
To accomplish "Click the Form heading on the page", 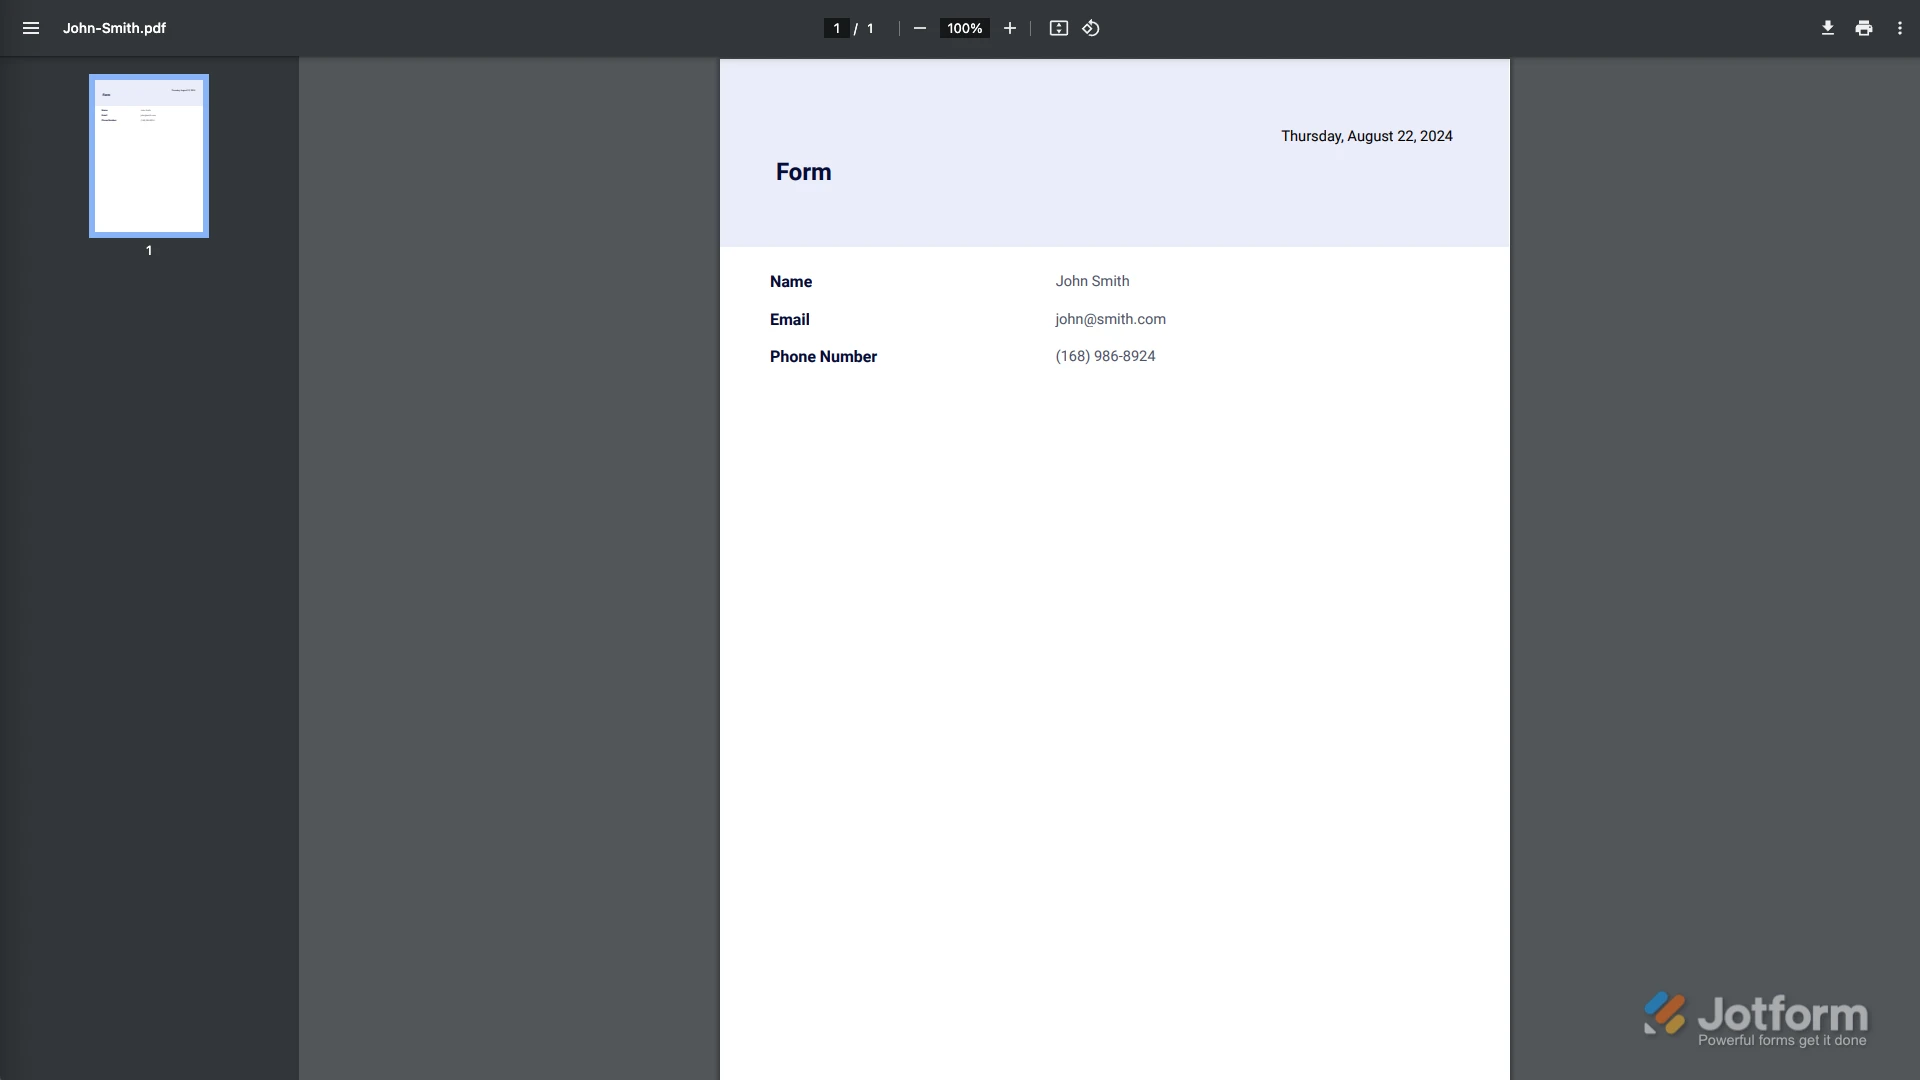I will [x=802, y=171].
